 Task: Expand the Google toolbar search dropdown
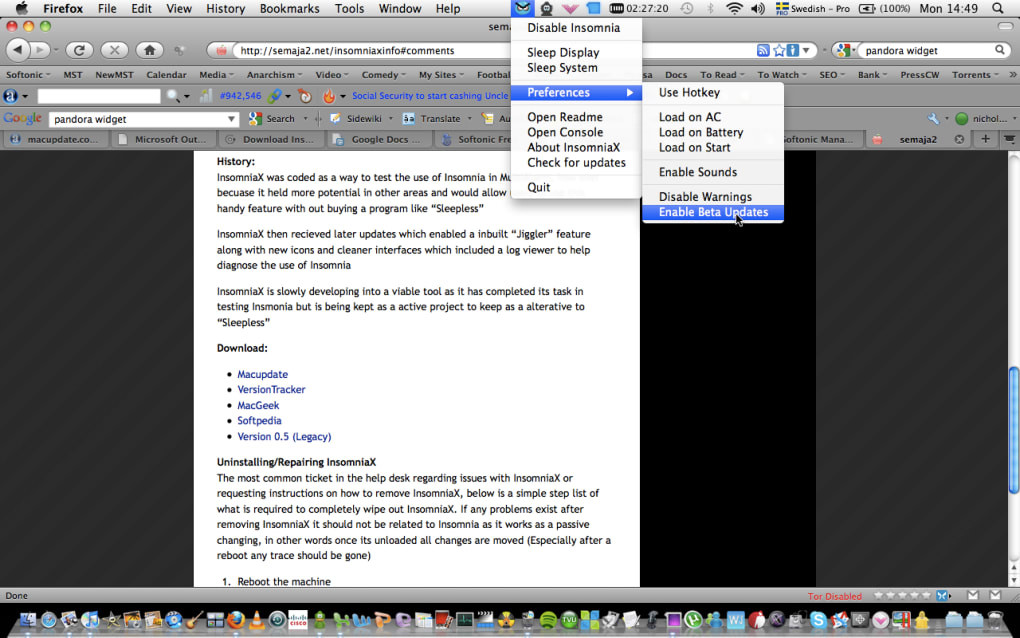(231, 119)
